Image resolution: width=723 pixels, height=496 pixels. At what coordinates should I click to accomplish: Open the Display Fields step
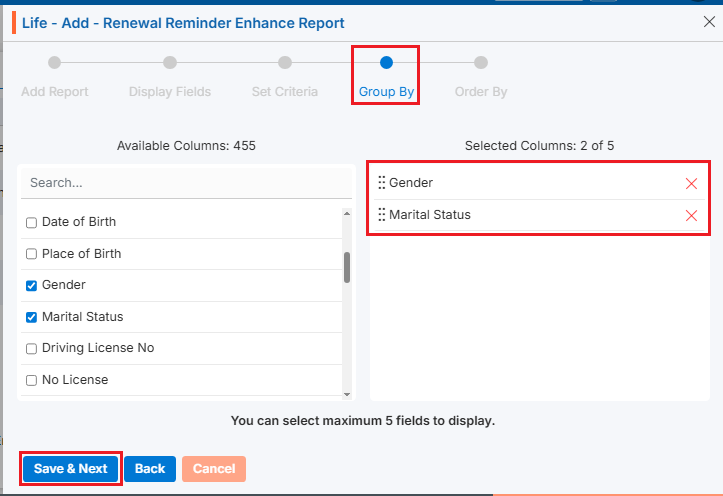pos(170,63)
